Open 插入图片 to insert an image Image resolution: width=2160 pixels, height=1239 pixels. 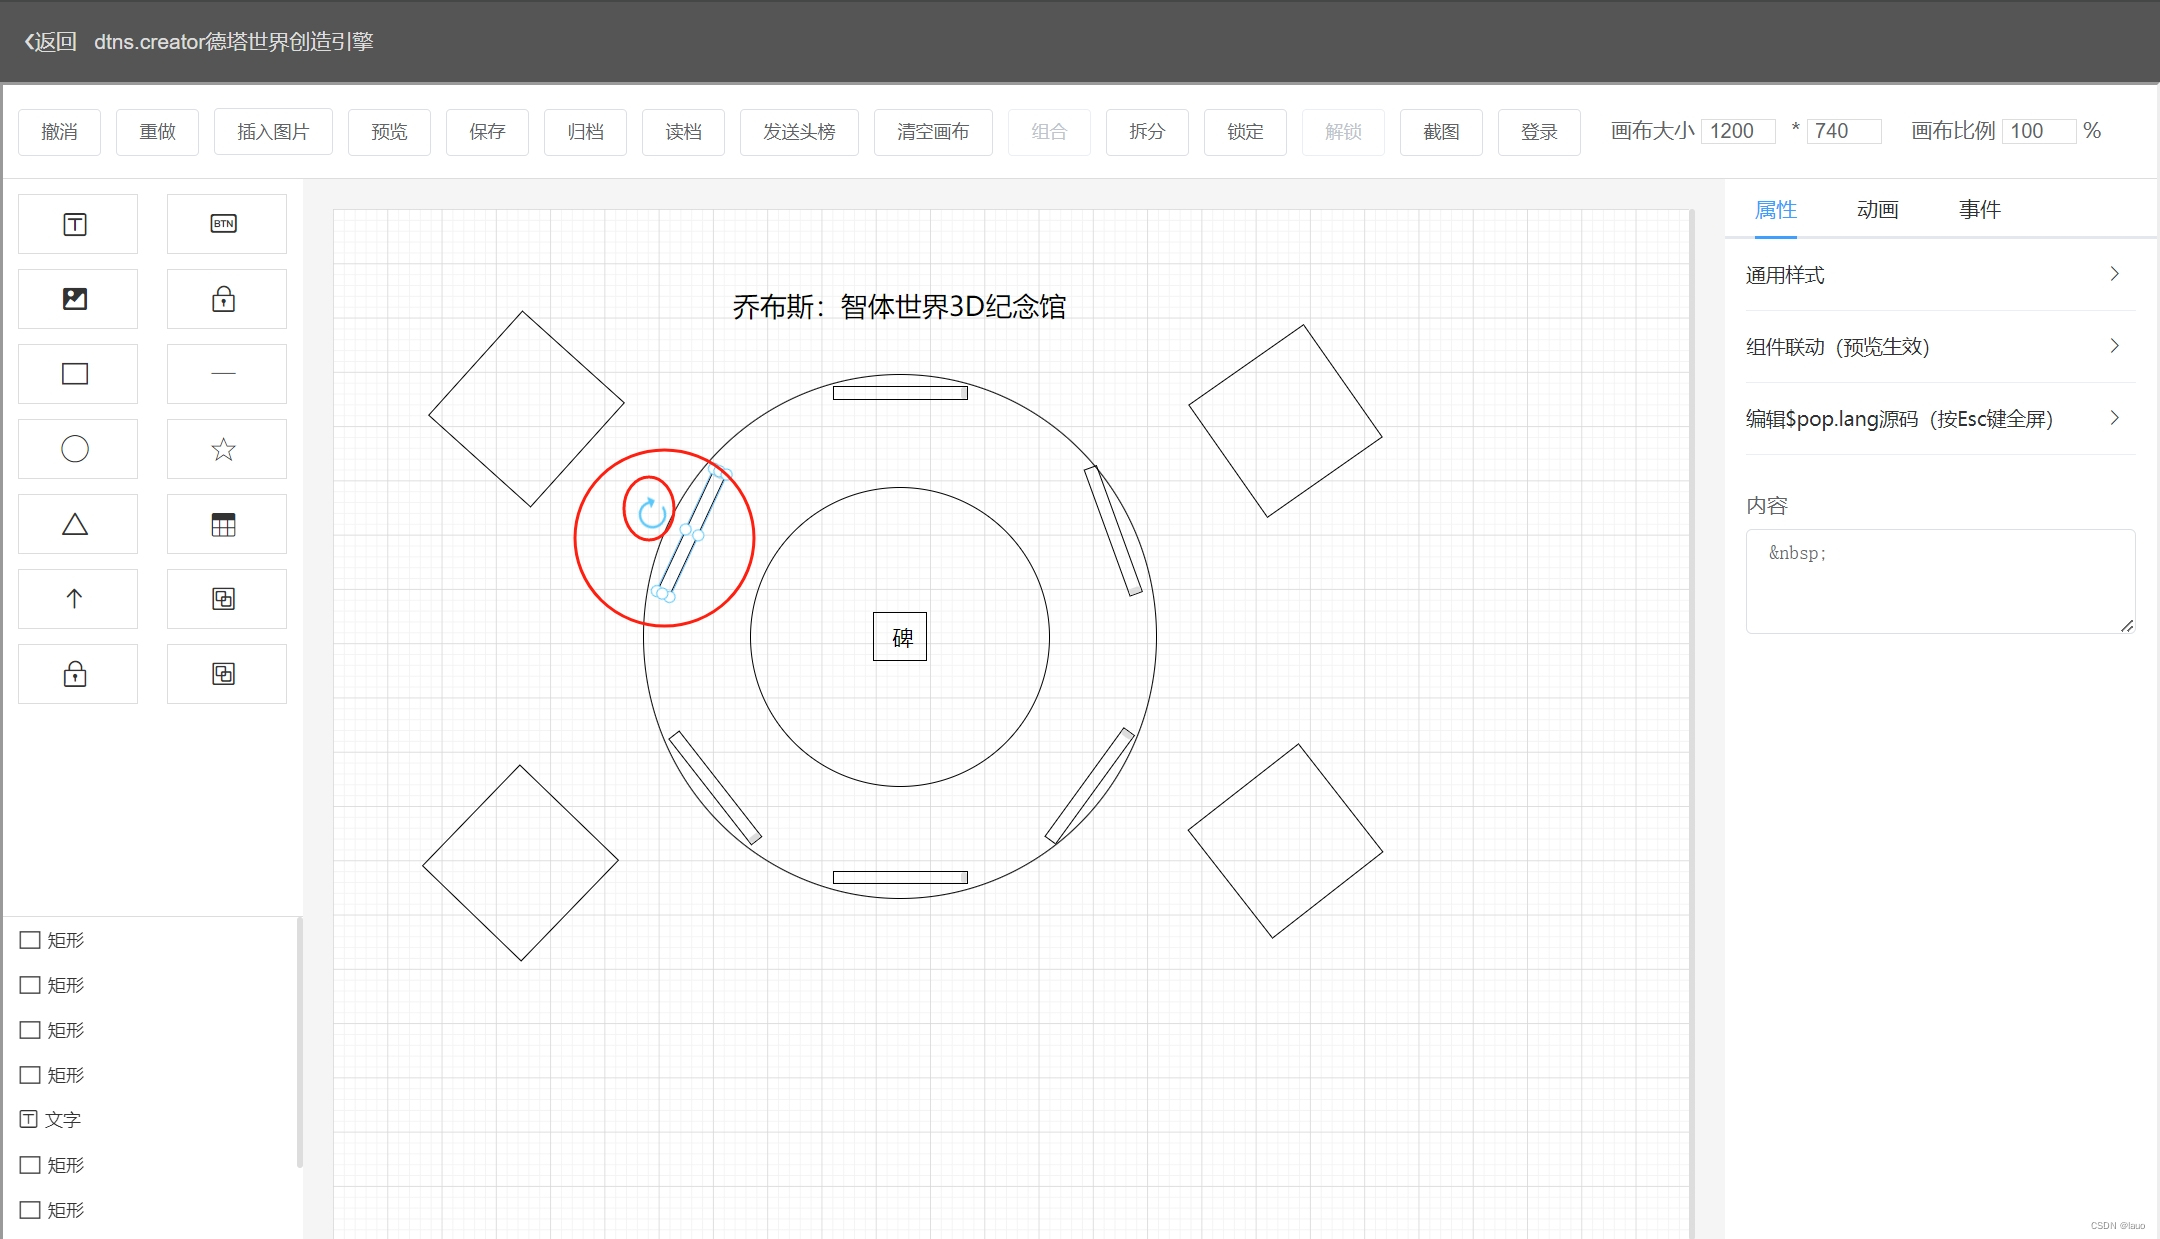pyautogui.click(x=273, y=132)
